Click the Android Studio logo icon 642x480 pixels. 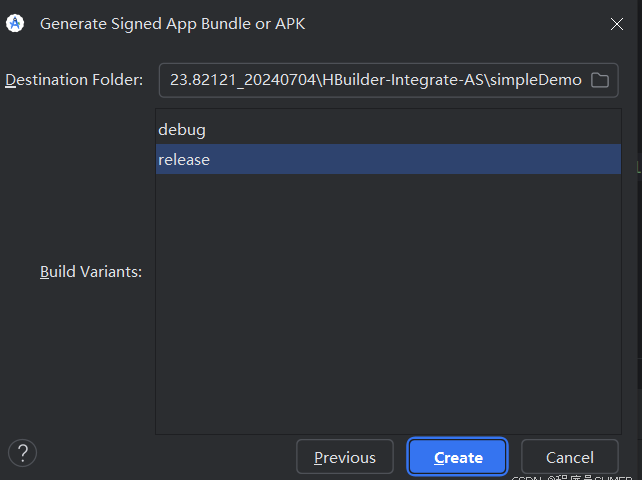pyautogui.click(x=15, y=23)
